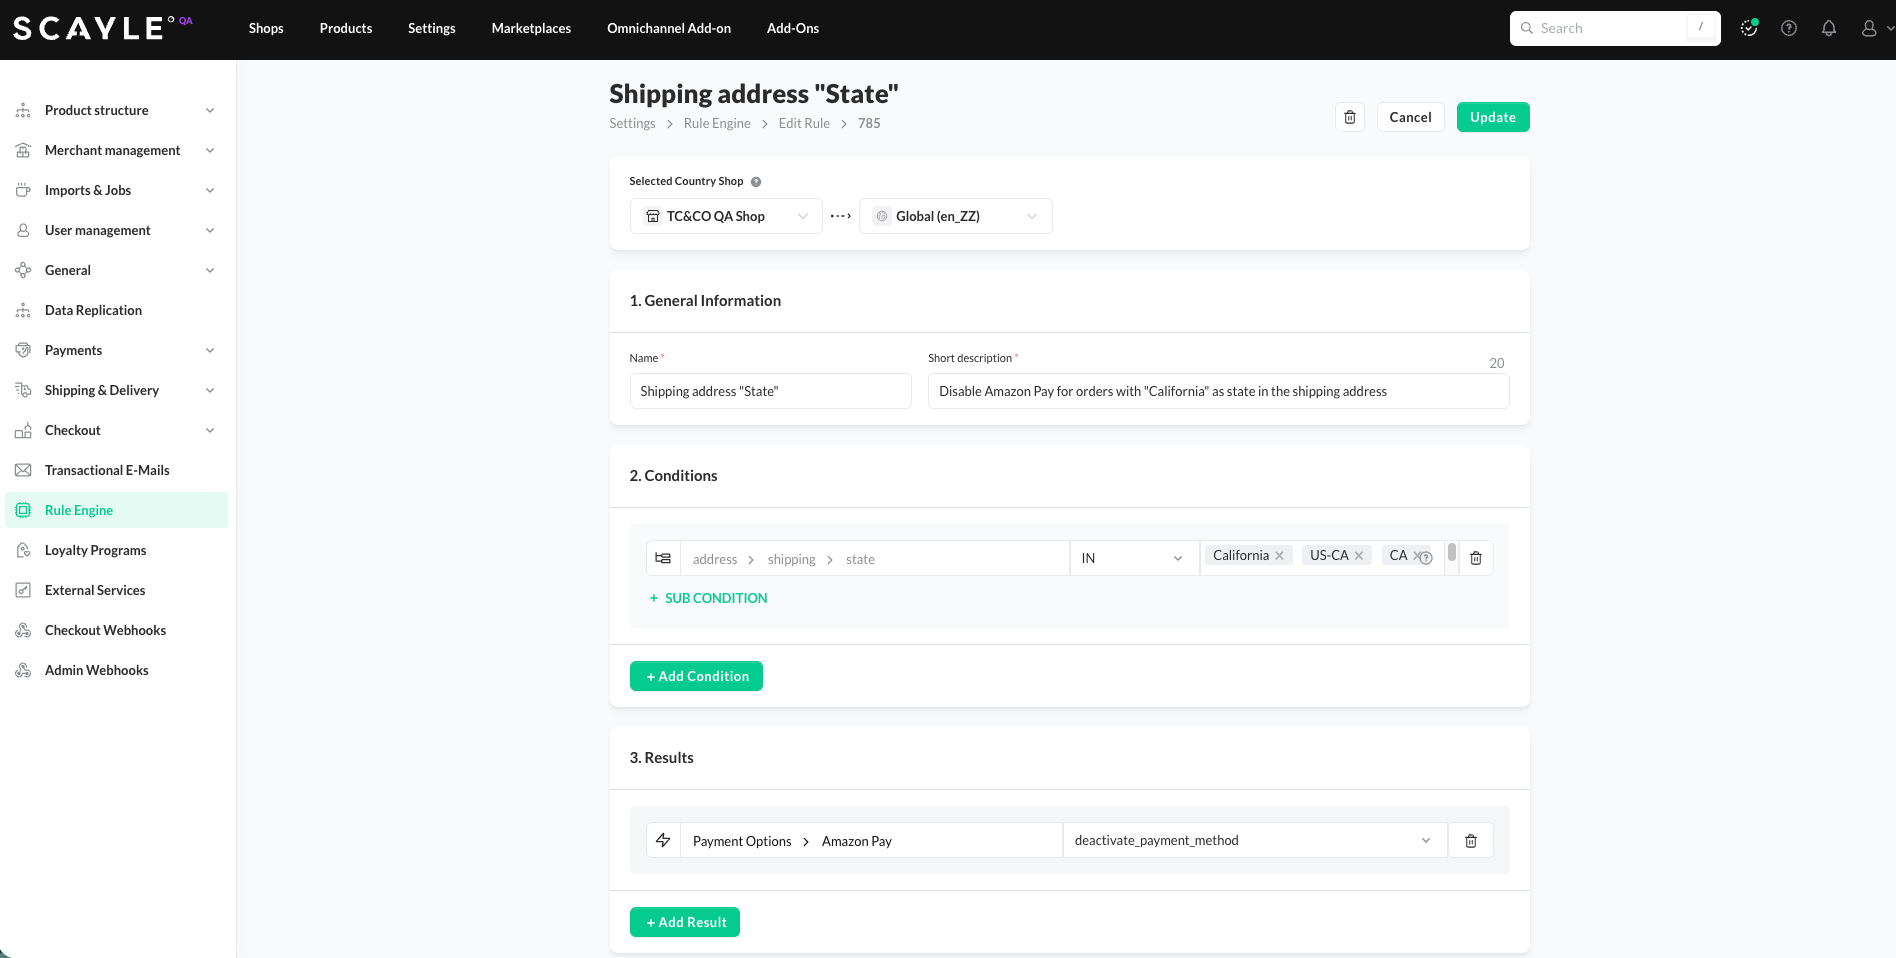Click the lightning bolt result icon
The height and width of the screenshot is (958, 1896).
click(x=663, y=840)
